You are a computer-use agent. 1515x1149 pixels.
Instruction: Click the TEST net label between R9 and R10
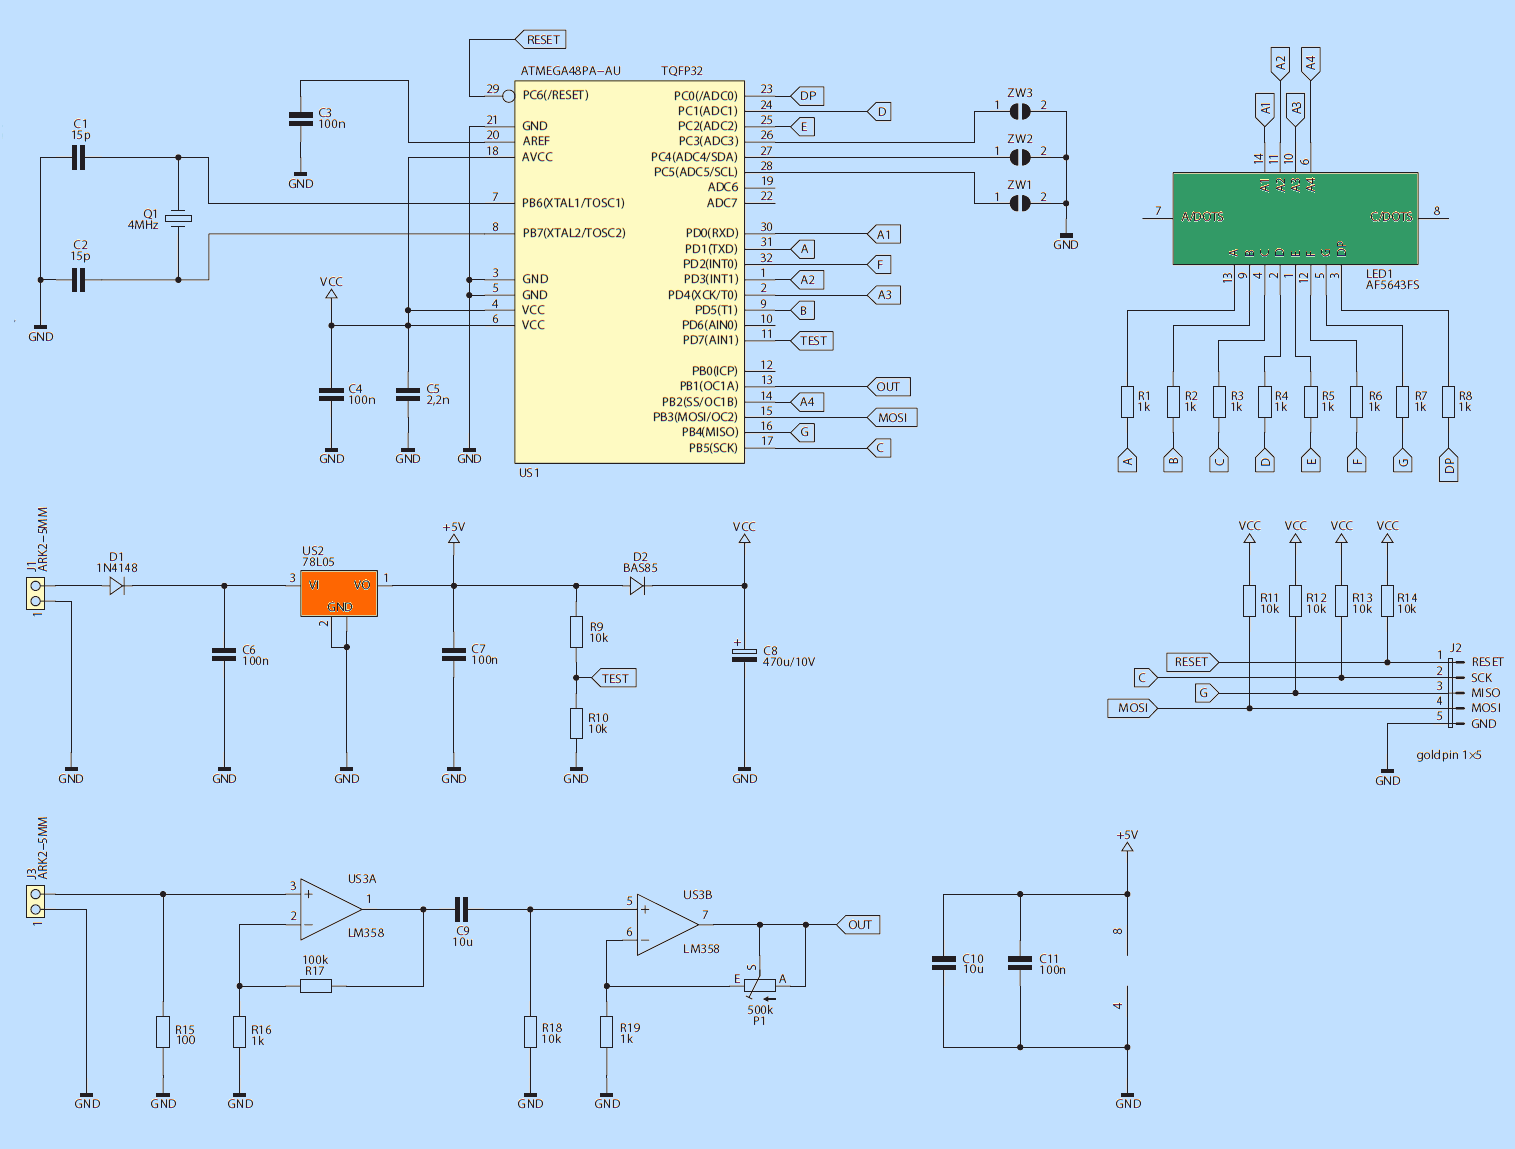614,678
